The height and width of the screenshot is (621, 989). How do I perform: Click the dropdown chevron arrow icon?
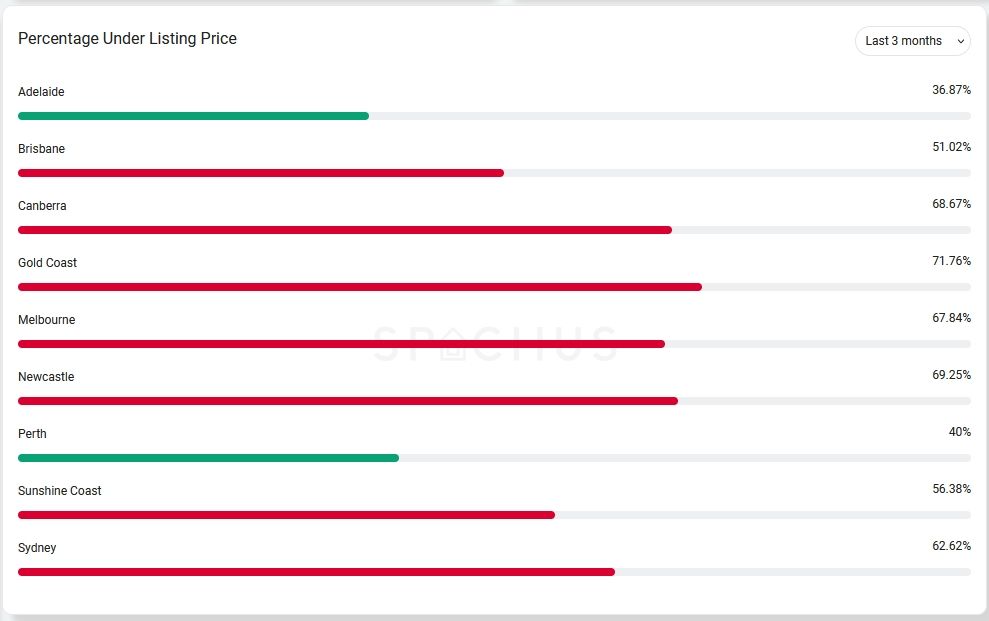(x=961, y=41)
